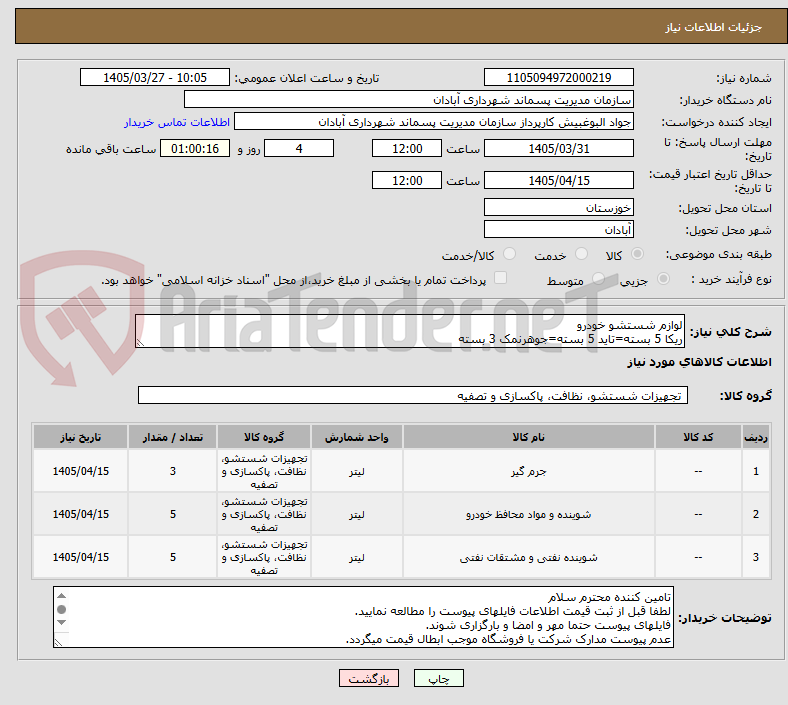Click the شوینده نفتی و مشتقات نفتی cell

(x=529, y=557)
